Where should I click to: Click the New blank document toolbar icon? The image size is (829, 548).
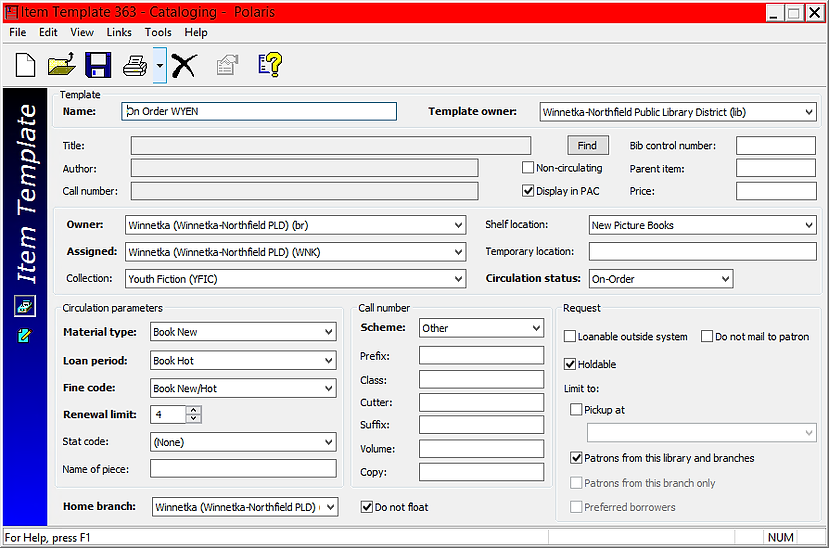(25, 66)
